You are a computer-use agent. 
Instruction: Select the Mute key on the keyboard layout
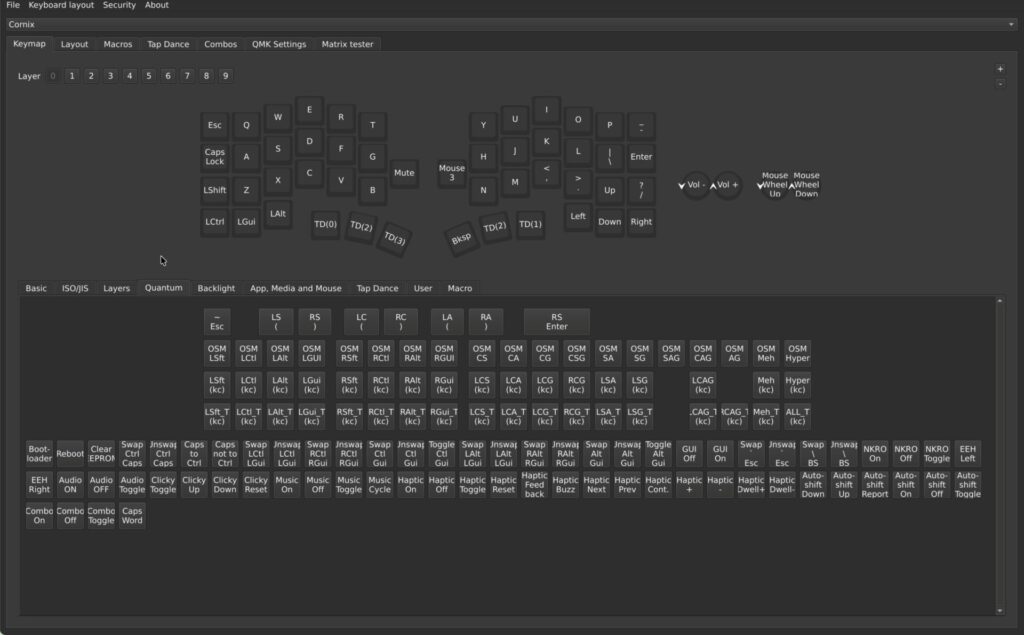pos(404,173)
